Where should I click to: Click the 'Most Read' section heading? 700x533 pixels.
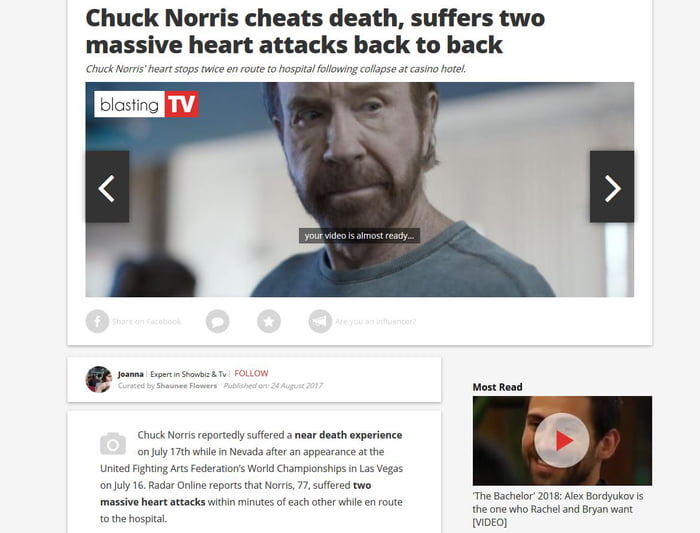point(497,387)
